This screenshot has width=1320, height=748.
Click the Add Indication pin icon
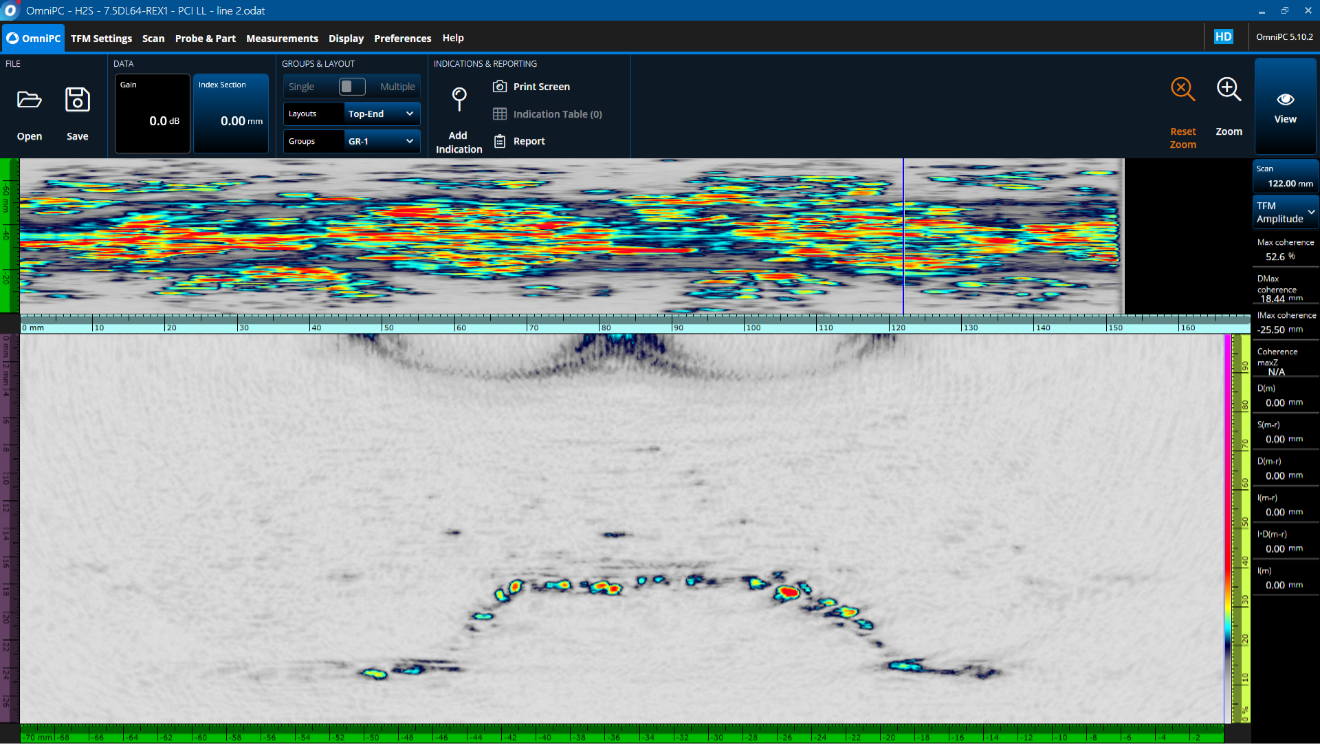coord(459,99)
